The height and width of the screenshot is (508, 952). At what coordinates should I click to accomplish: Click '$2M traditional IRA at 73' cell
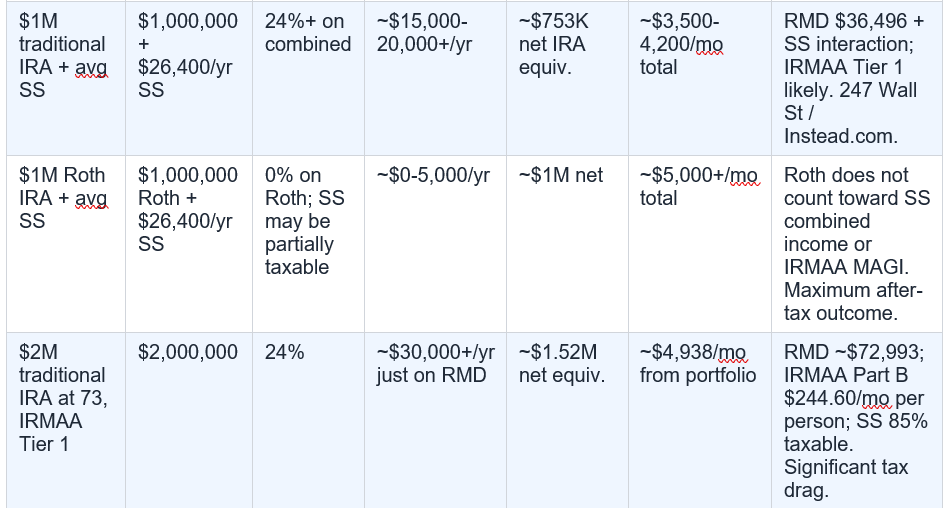coord(66,421)
